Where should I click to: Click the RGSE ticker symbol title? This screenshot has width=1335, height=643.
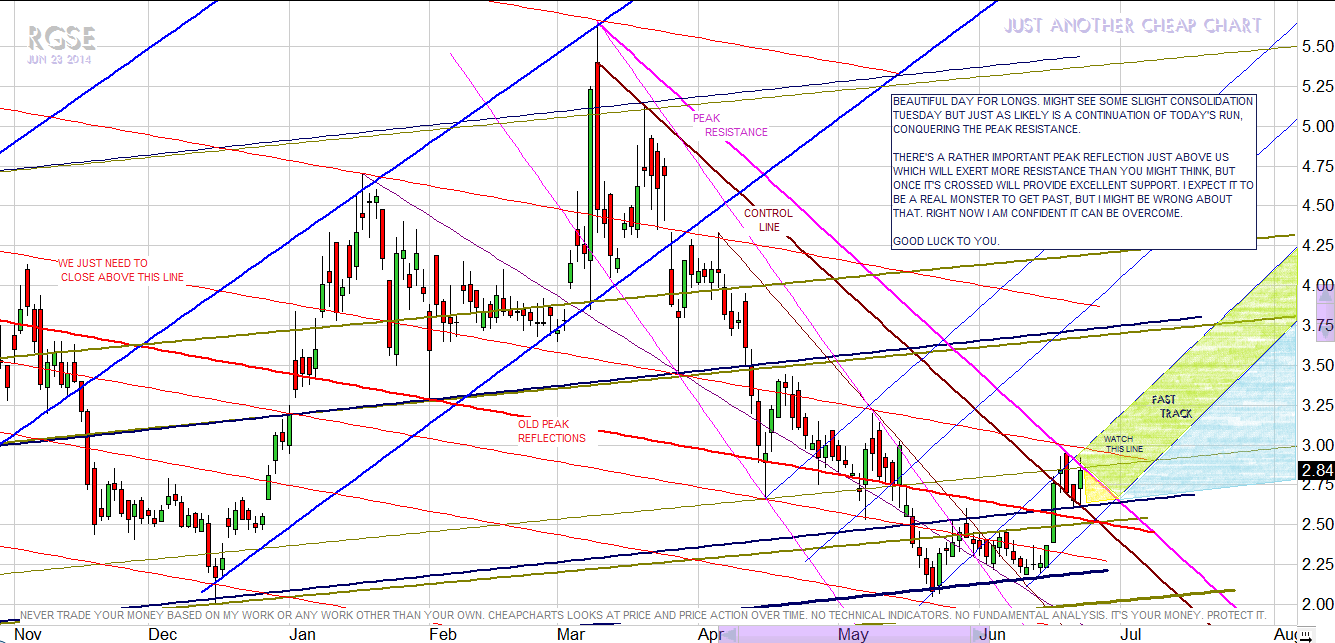coord(61,39)
